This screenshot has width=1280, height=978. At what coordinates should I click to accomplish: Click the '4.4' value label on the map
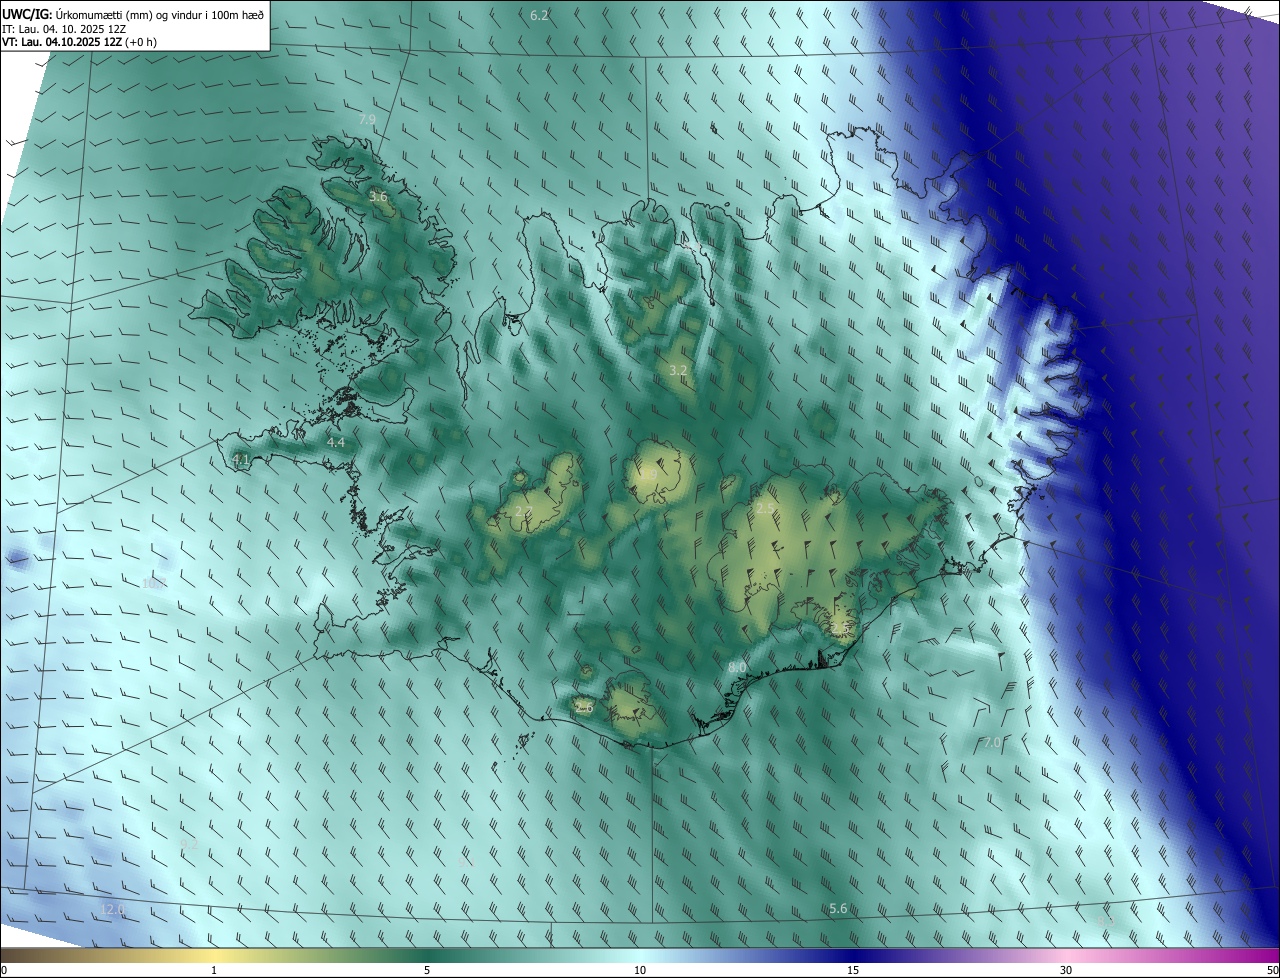[336, 442]
